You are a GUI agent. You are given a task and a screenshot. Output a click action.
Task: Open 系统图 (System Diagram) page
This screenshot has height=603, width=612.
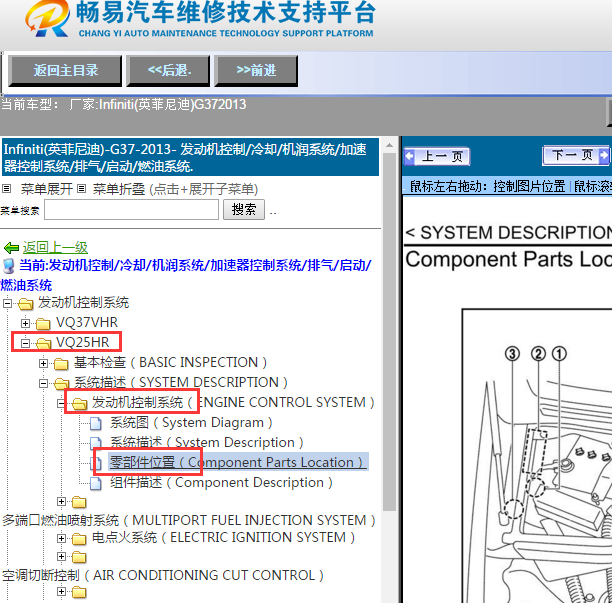pyautogui.click(x=191, y=422)
